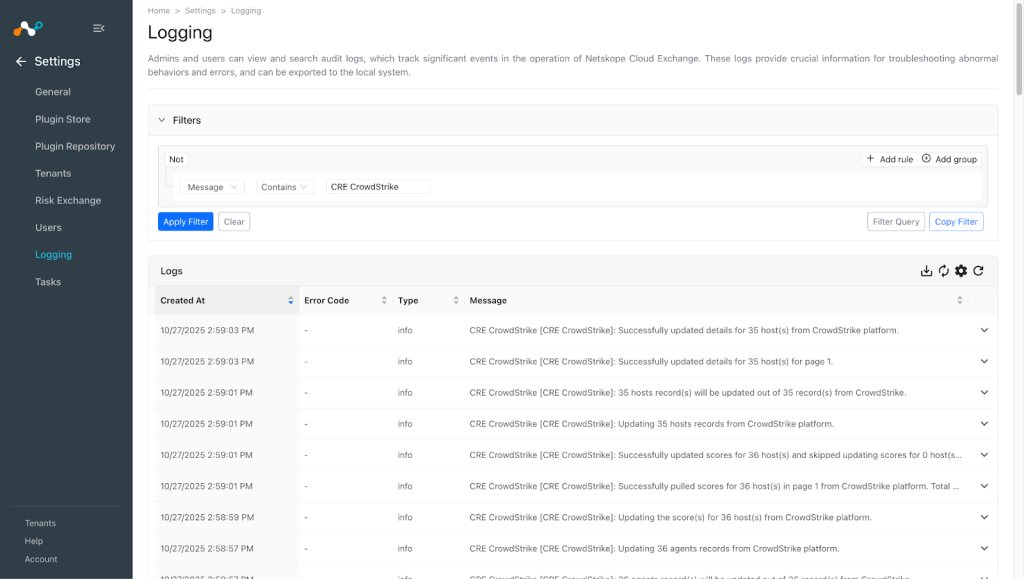Viewport: 1024px width, 579px height.
Task: Click the CRE CrowdStrike filter value field
Action: pos(377,187)
